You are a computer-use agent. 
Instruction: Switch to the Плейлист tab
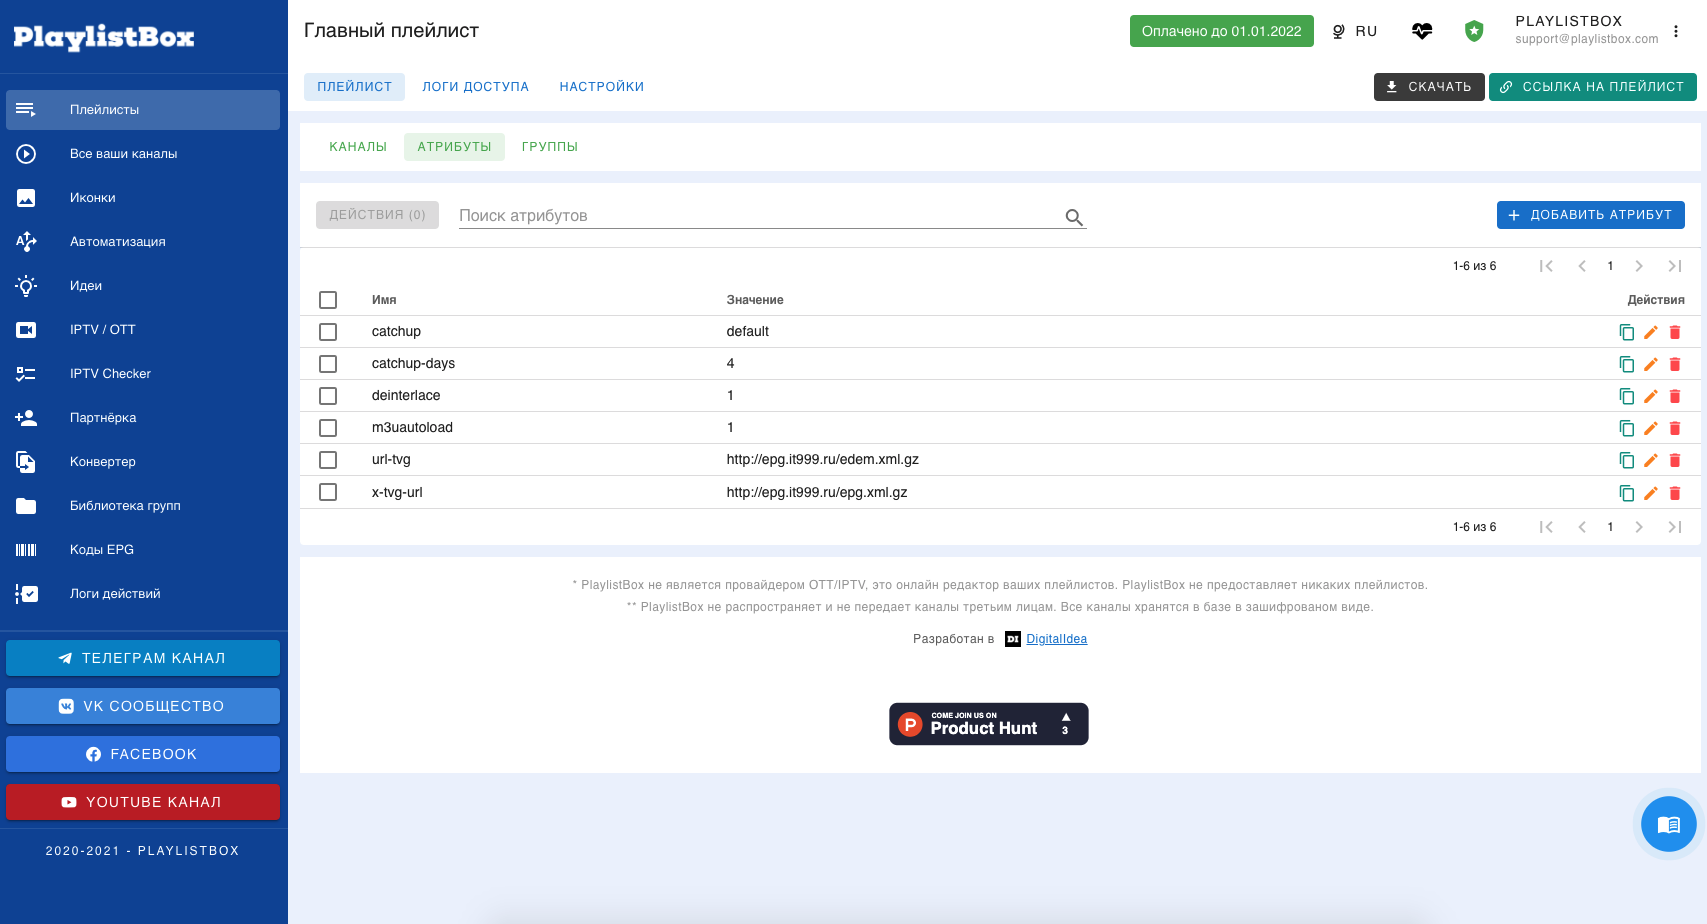354,87
